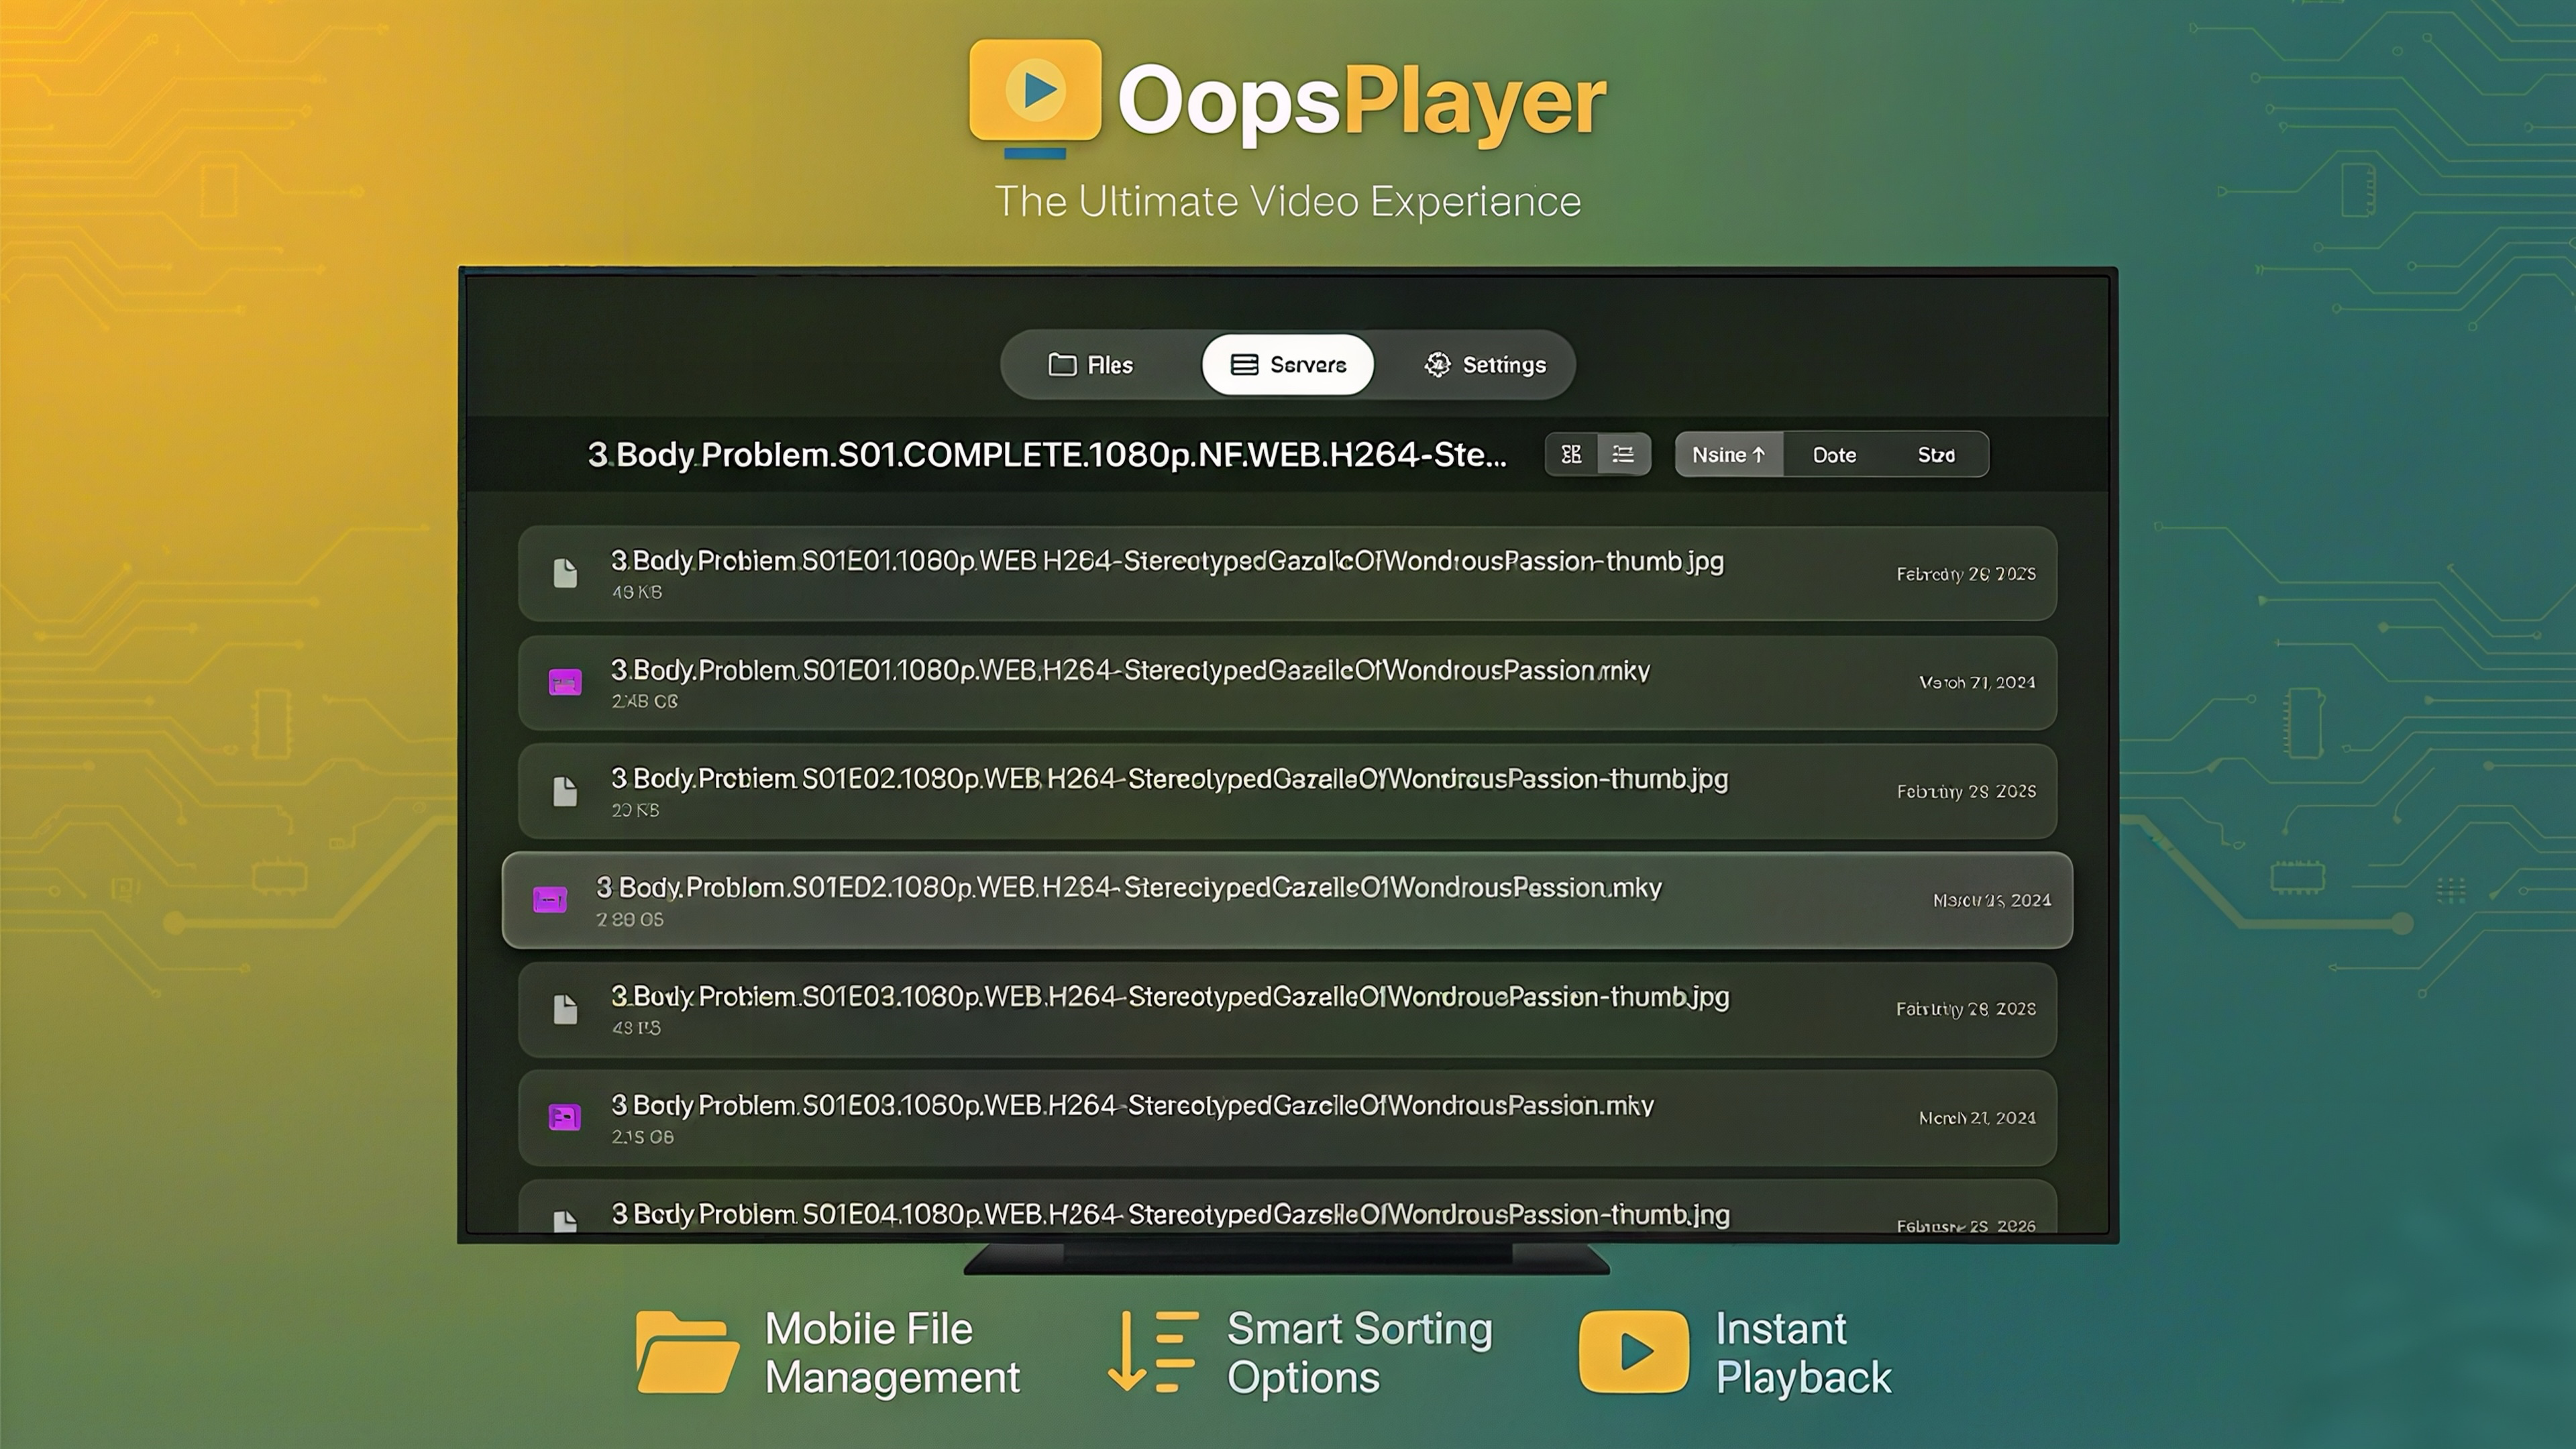Click the purple video icon of S01E03 mkv
Image resolution: width=2576 pixels, height=1449 pixels.
click(x=565, y=1117)
